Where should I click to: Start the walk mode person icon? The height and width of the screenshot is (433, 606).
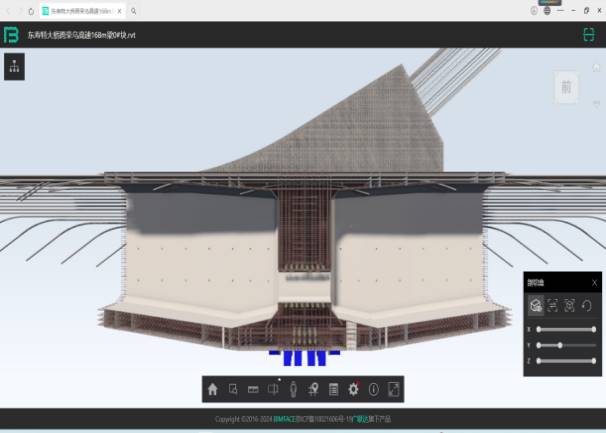pyautogui.click(x=293, y=389)
